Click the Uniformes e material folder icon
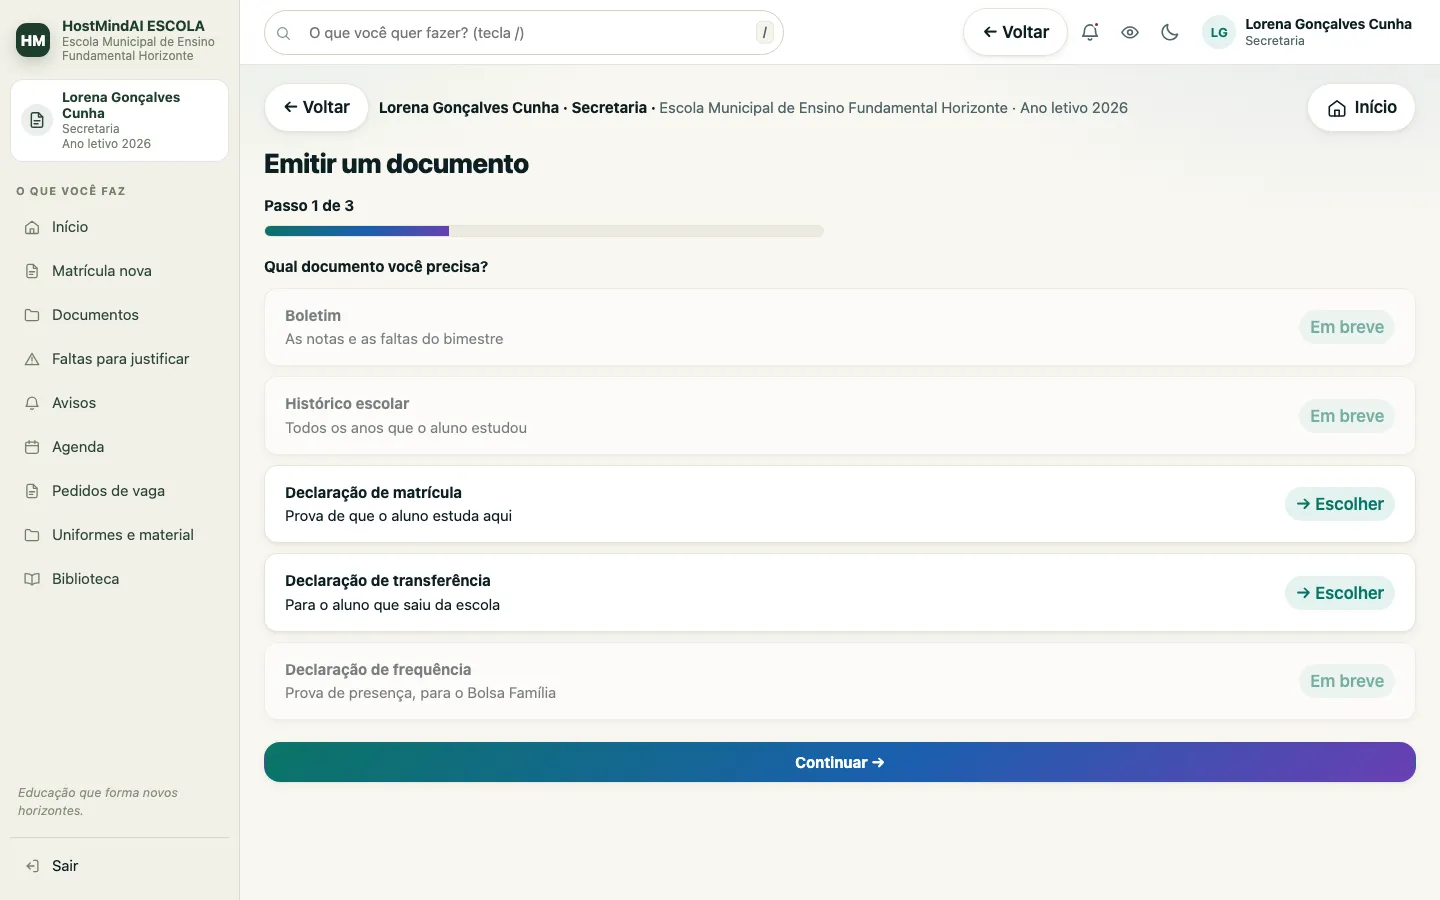Viewport: 1440px width, 900px height. tap(32, 535)
